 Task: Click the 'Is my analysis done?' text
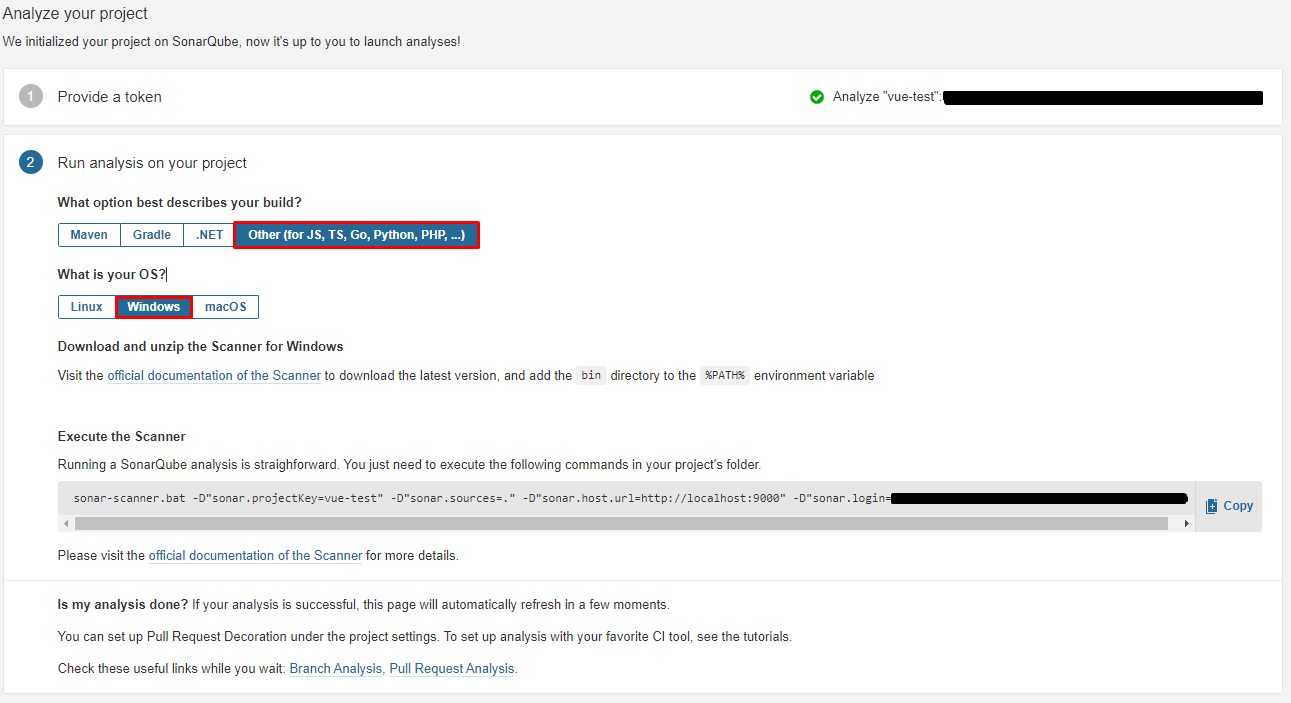[x=123, y=605]
